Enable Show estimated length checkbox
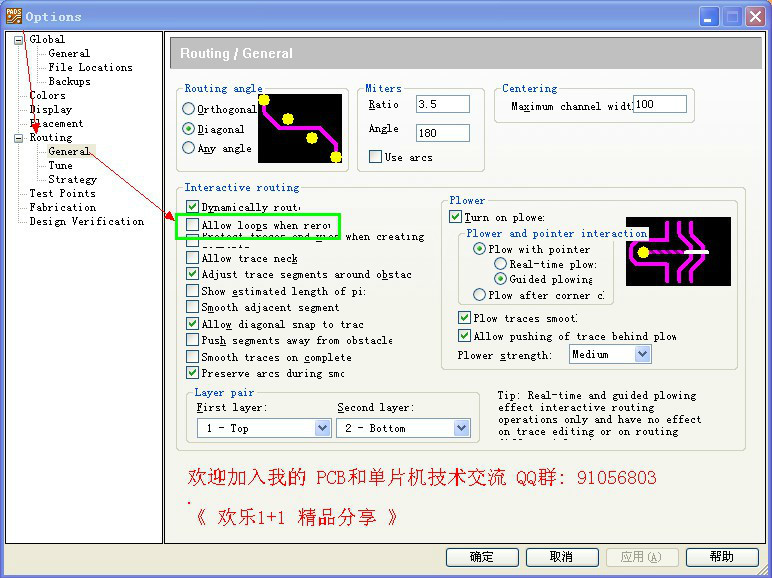 tap(193, 291)
